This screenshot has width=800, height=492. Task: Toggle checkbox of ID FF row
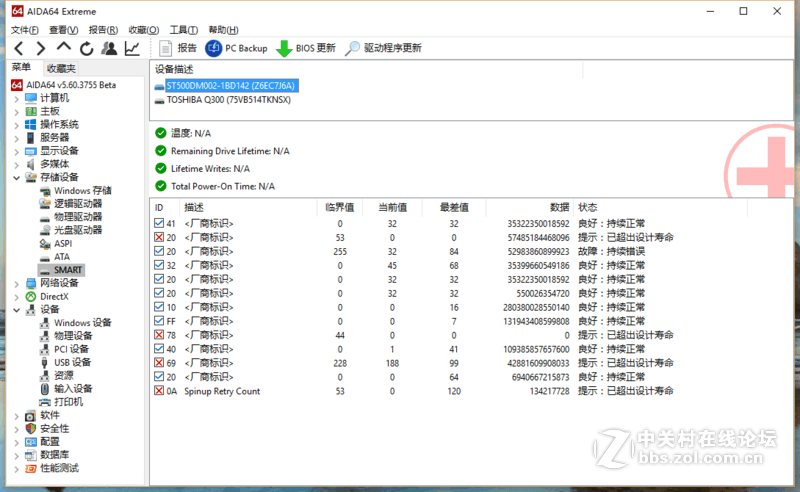click(159, 321)
